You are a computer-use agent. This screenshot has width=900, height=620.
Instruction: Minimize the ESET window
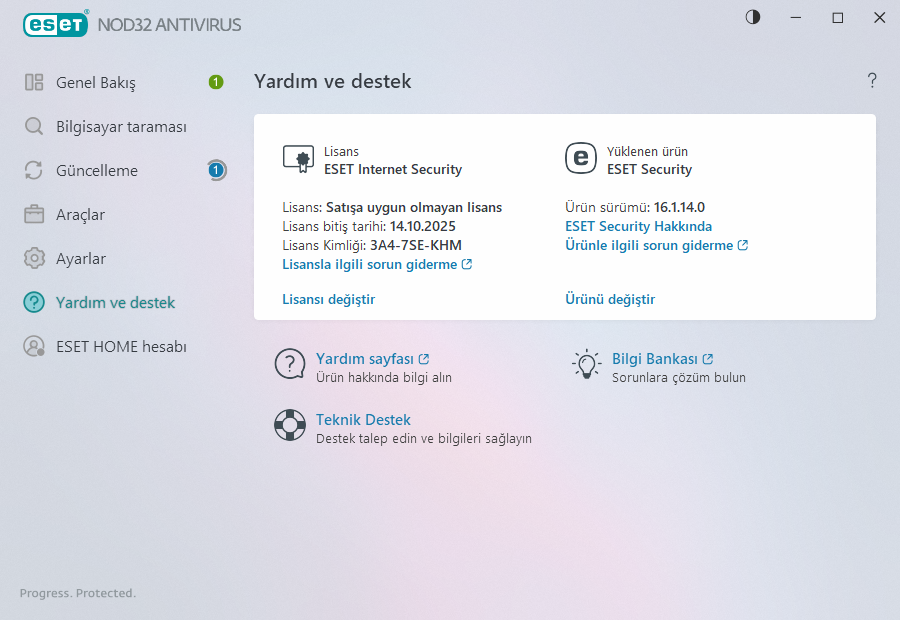796,18
